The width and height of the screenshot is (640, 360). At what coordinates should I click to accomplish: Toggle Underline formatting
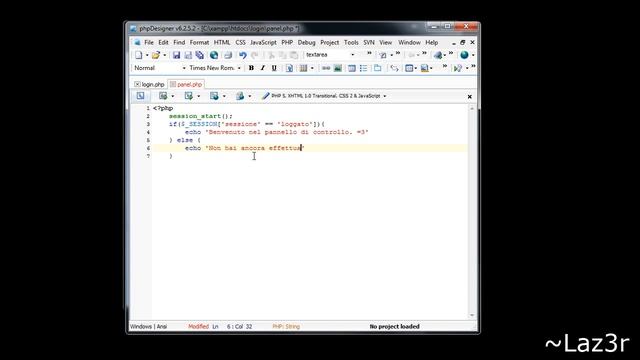[x=274, y=68]
